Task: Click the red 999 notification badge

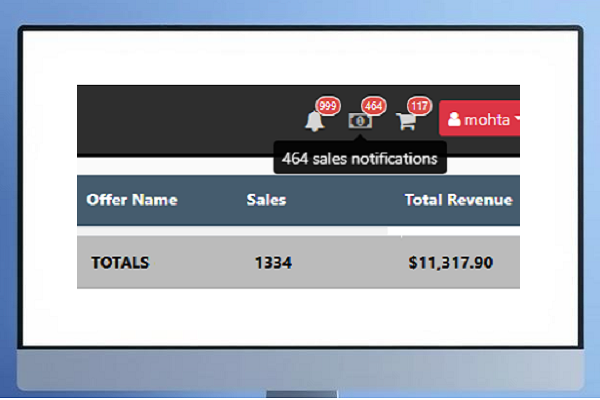Action: pyautogui.click(x=327, y=106)
